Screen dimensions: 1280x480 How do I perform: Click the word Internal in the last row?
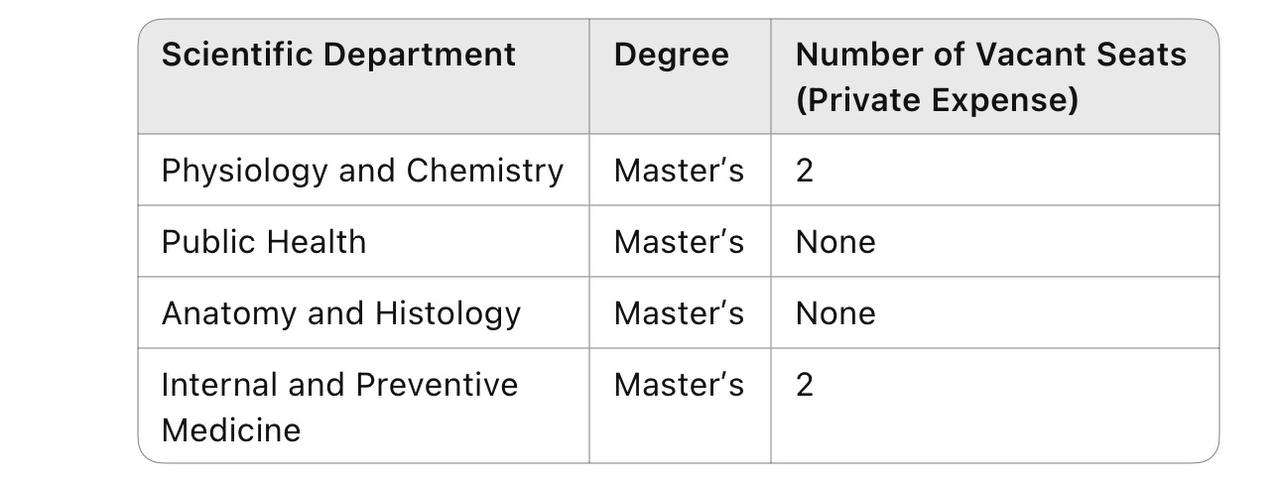click(219, 385)
